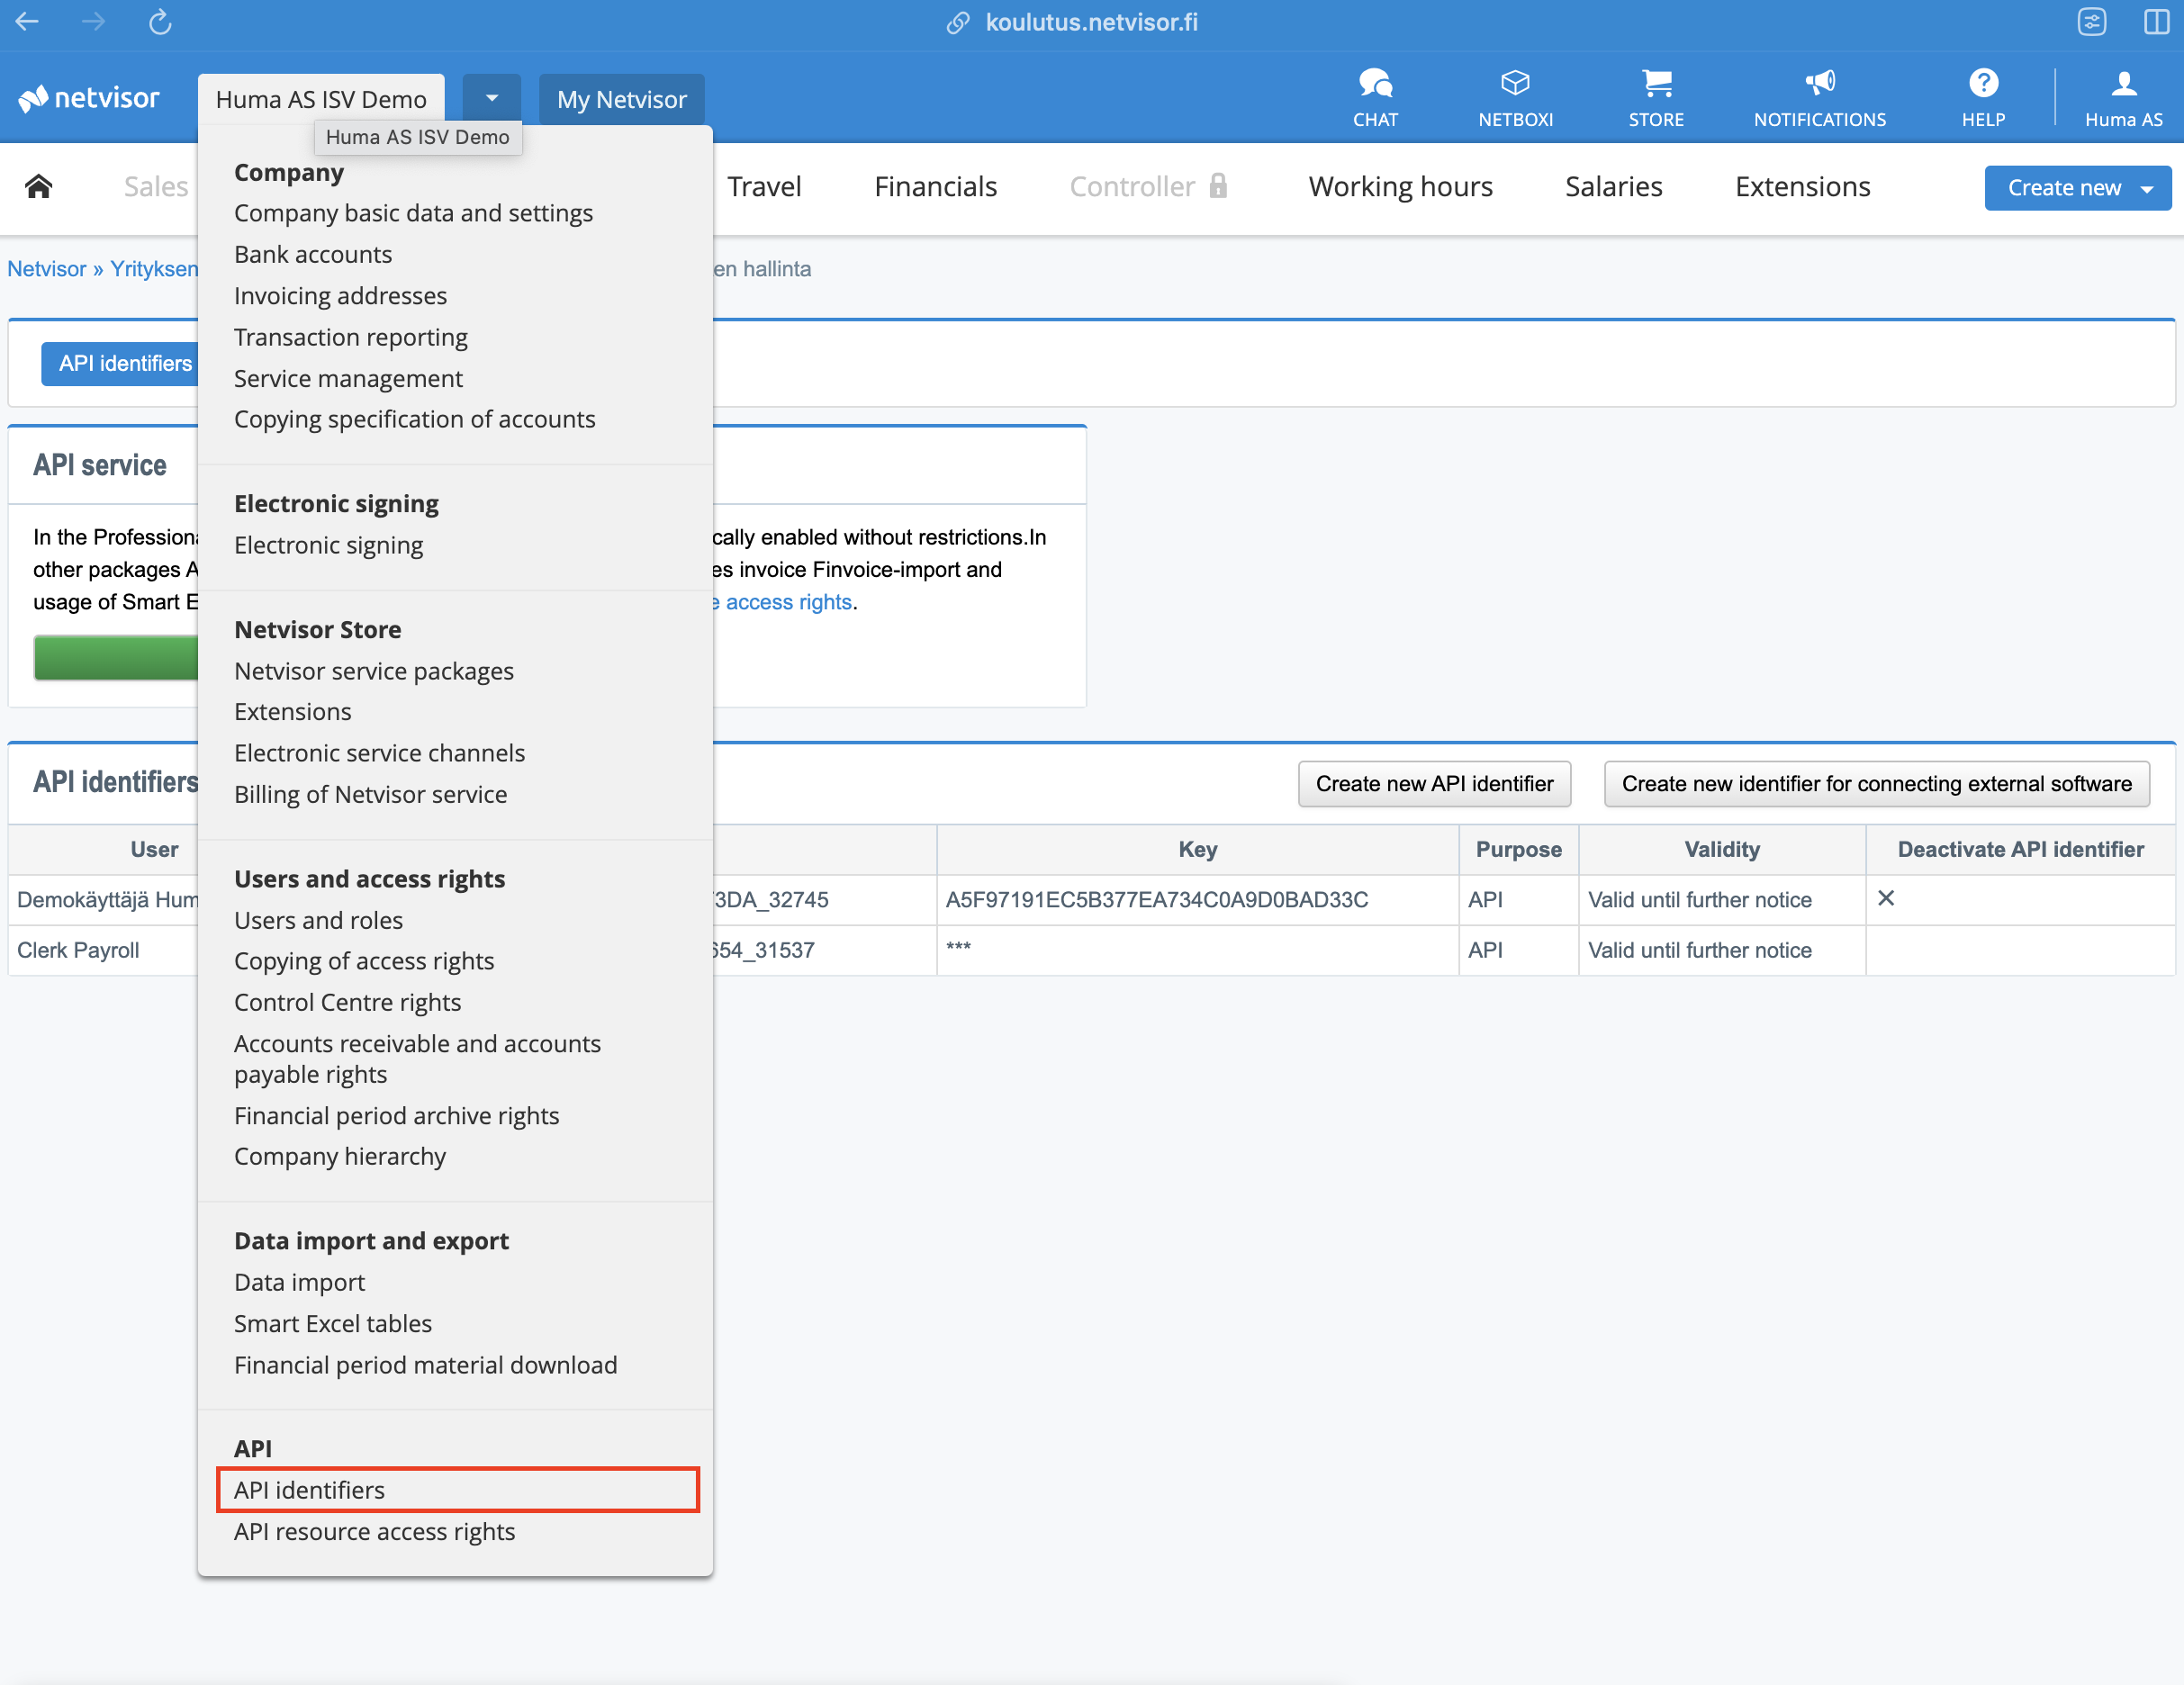Screen dimensions: 2184x1685
Task: Open the Create new dropdown button
Action: point(2078,187)
